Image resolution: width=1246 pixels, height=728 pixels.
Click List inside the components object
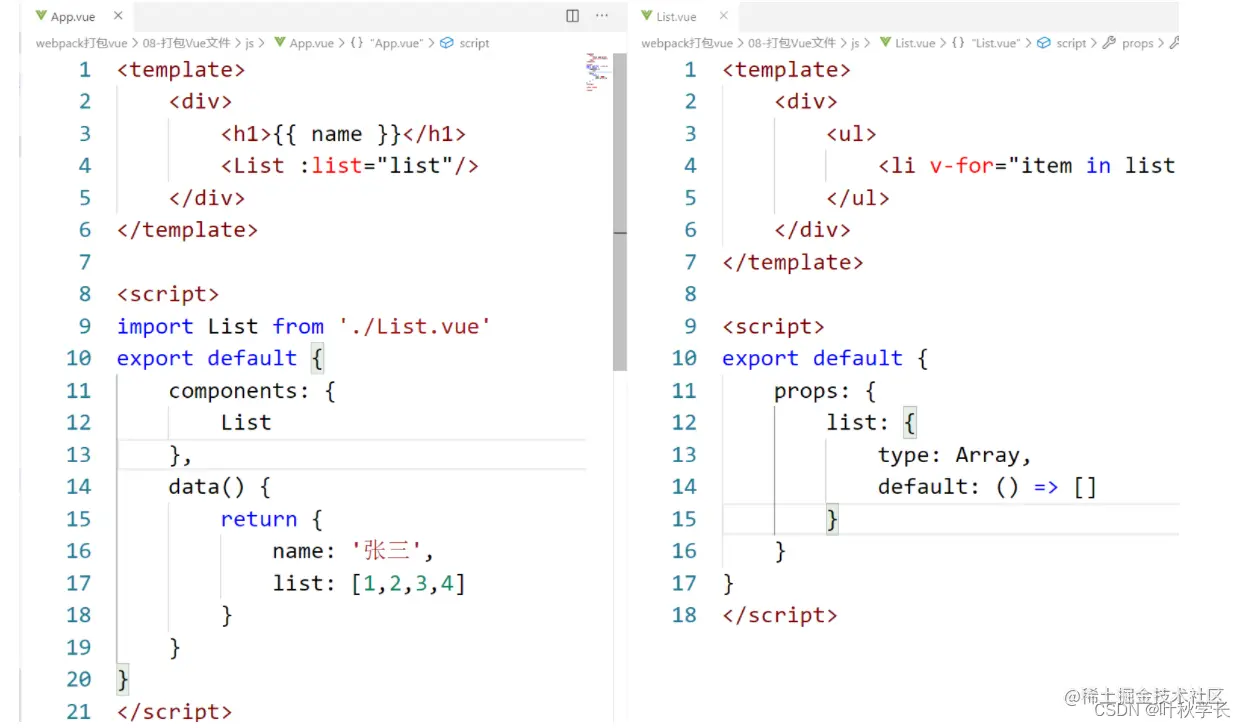coord(246,422)
